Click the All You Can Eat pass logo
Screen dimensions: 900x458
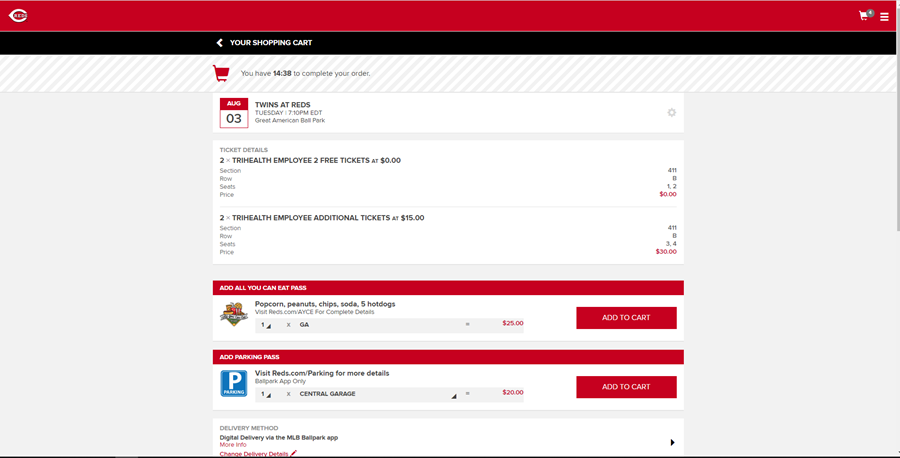point(234,315)
